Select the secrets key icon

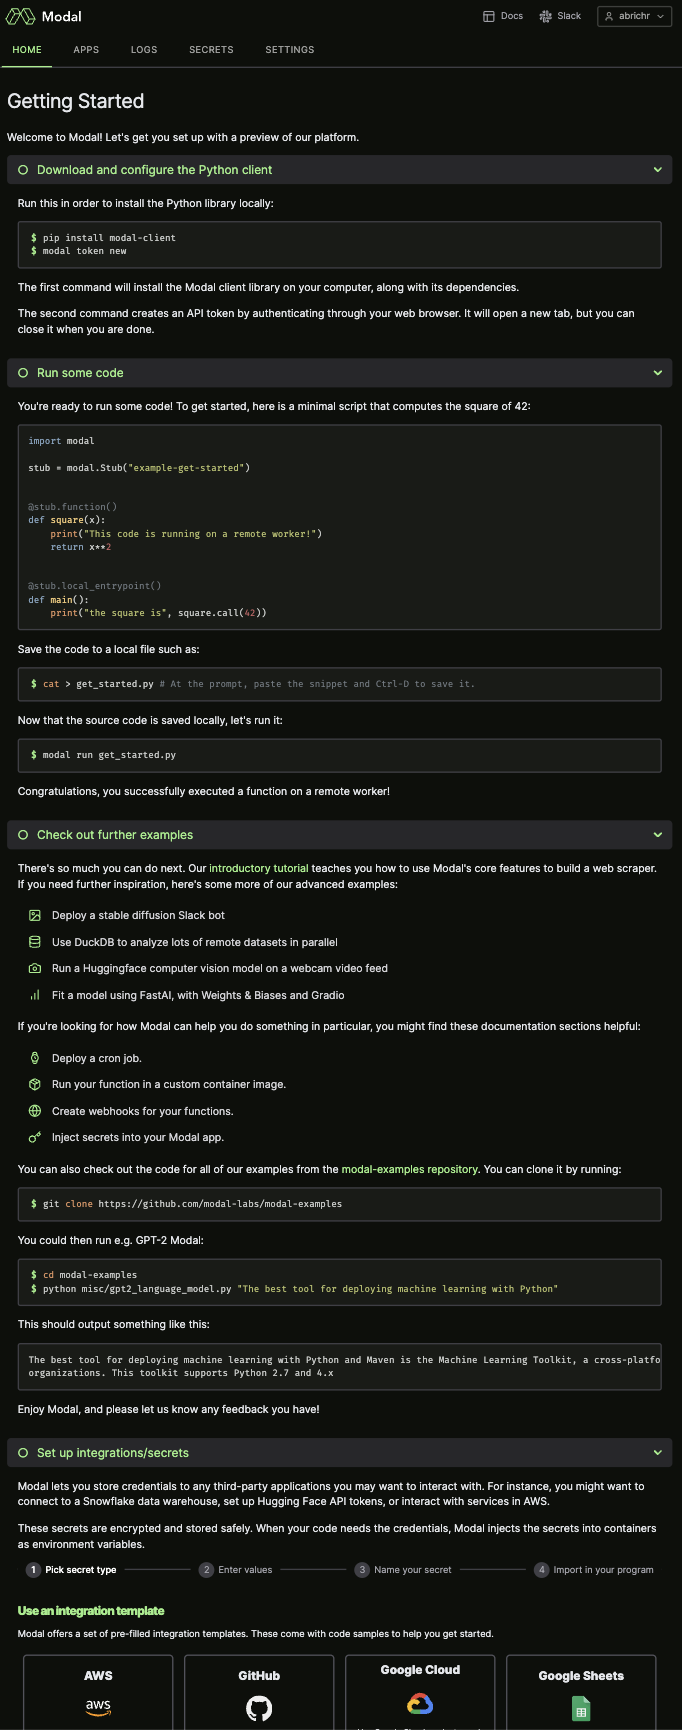tap(35, 1137)
